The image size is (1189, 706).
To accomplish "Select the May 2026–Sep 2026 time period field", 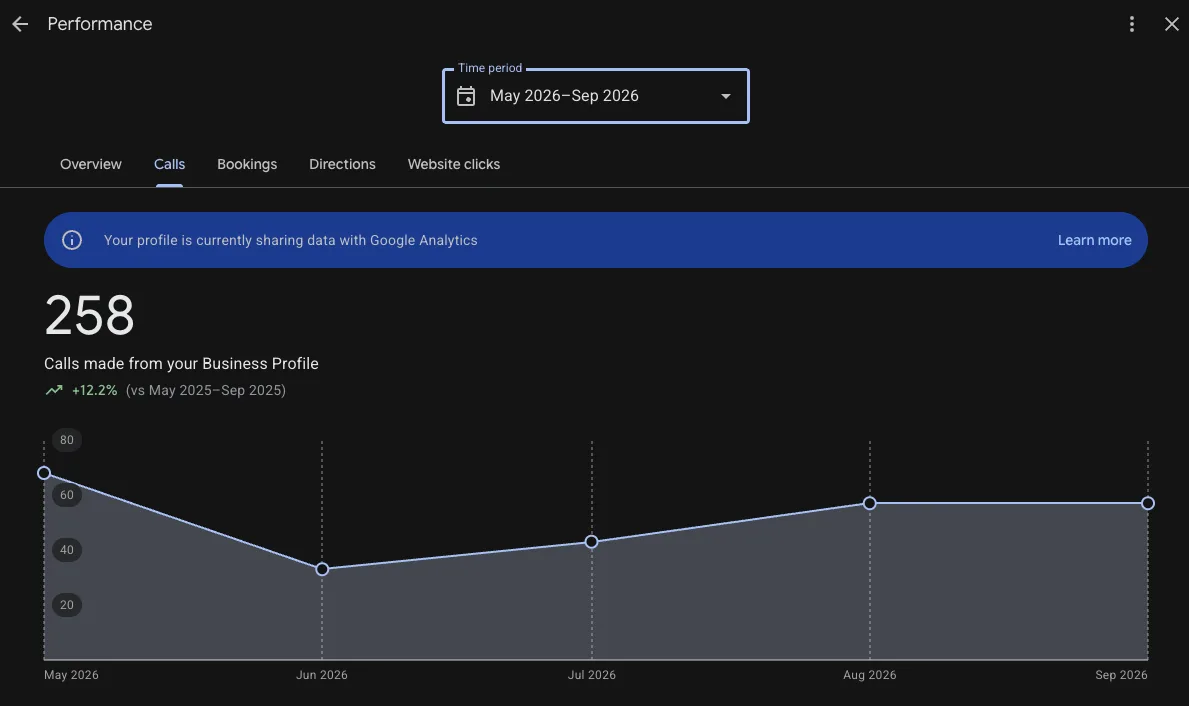I will point(595,96).
